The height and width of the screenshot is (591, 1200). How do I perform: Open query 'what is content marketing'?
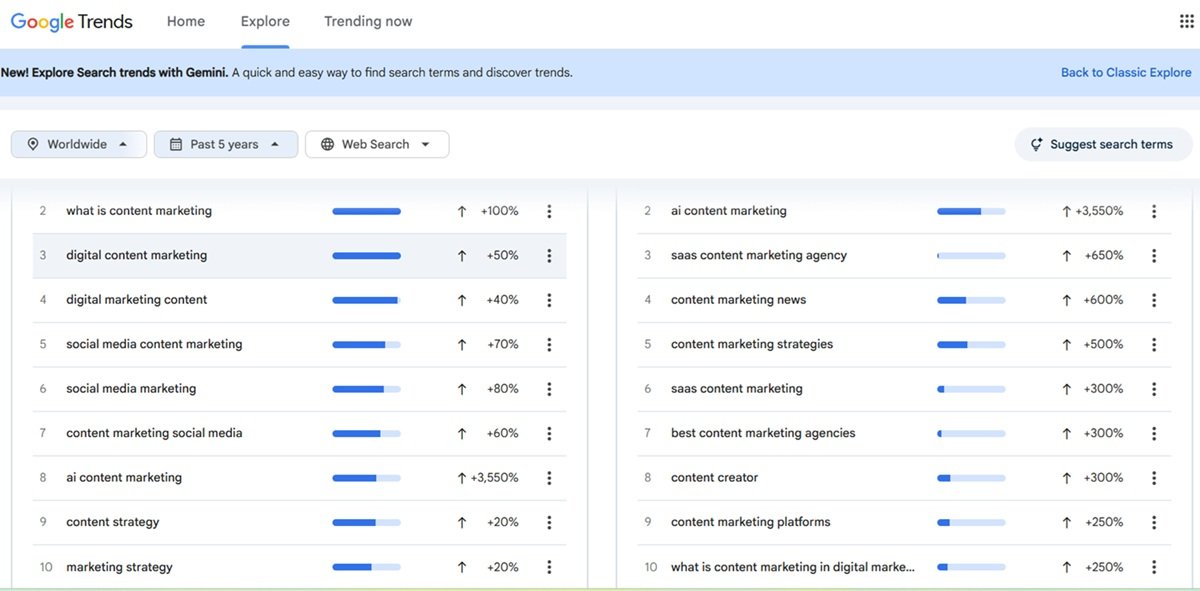point(139,211)
